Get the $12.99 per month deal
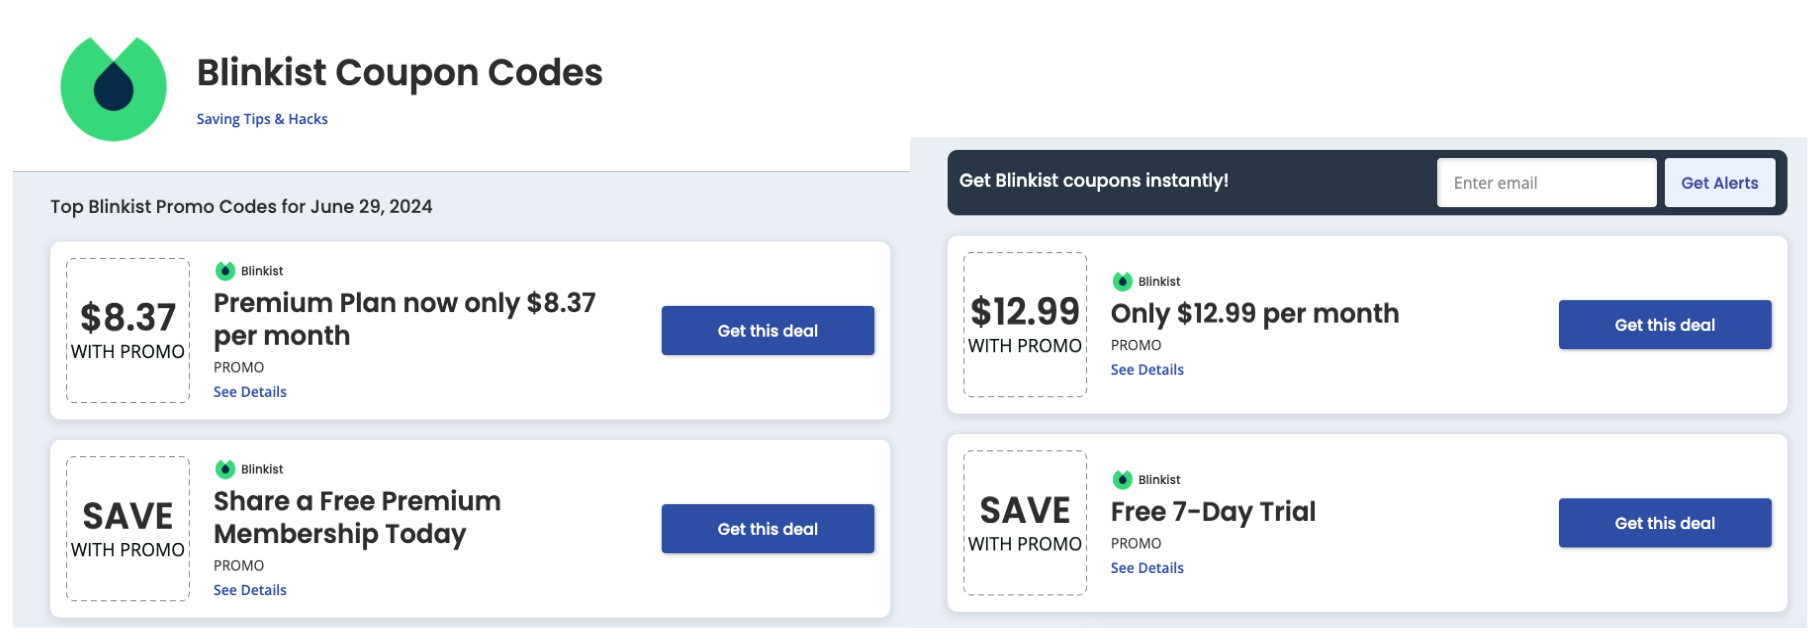The image size is (1820, 638). point(1664,325)
